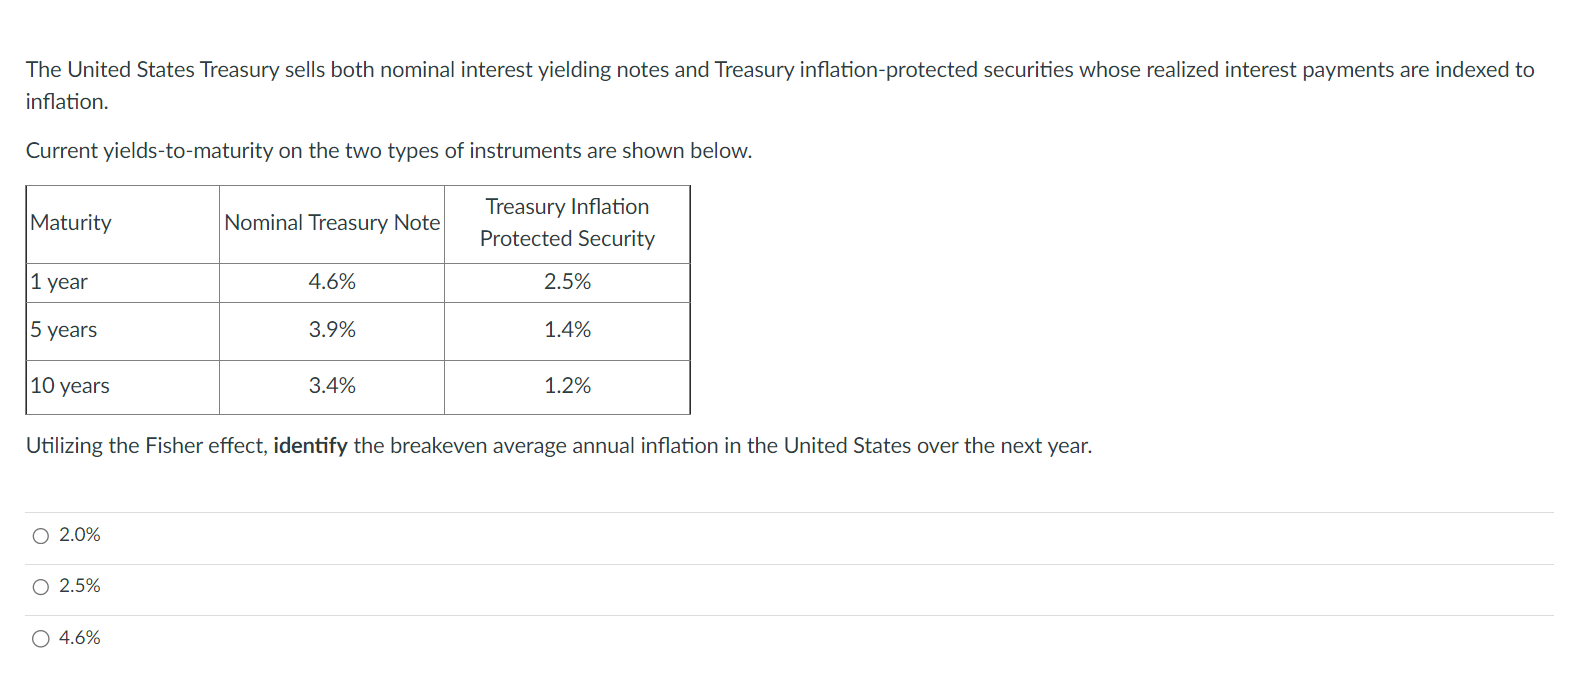The height and width of the screenshot is (677, 1574).
Task: Click the 2.0% label text
Action: coord(78,535)
